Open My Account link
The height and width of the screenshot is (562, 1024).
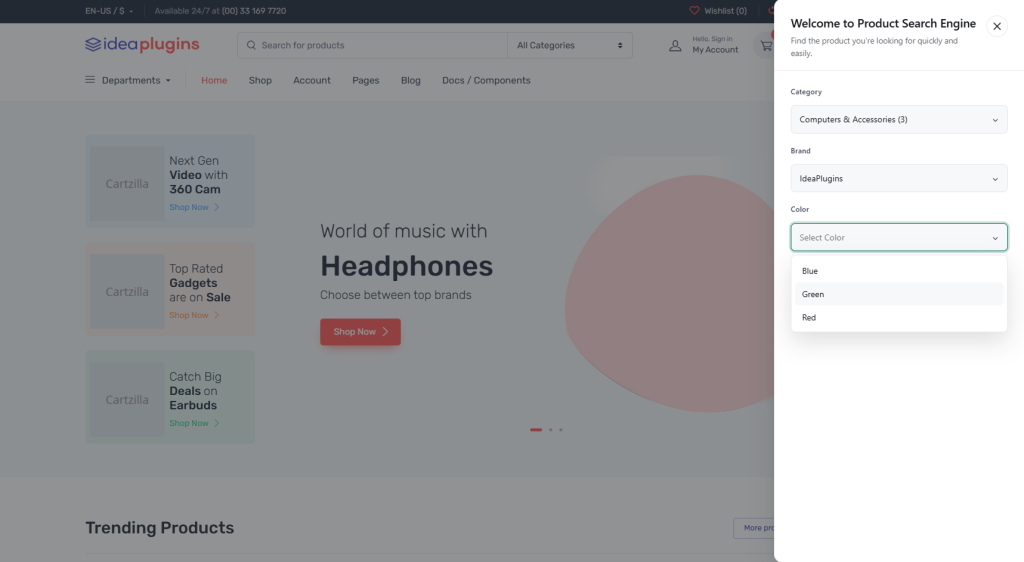715,50
